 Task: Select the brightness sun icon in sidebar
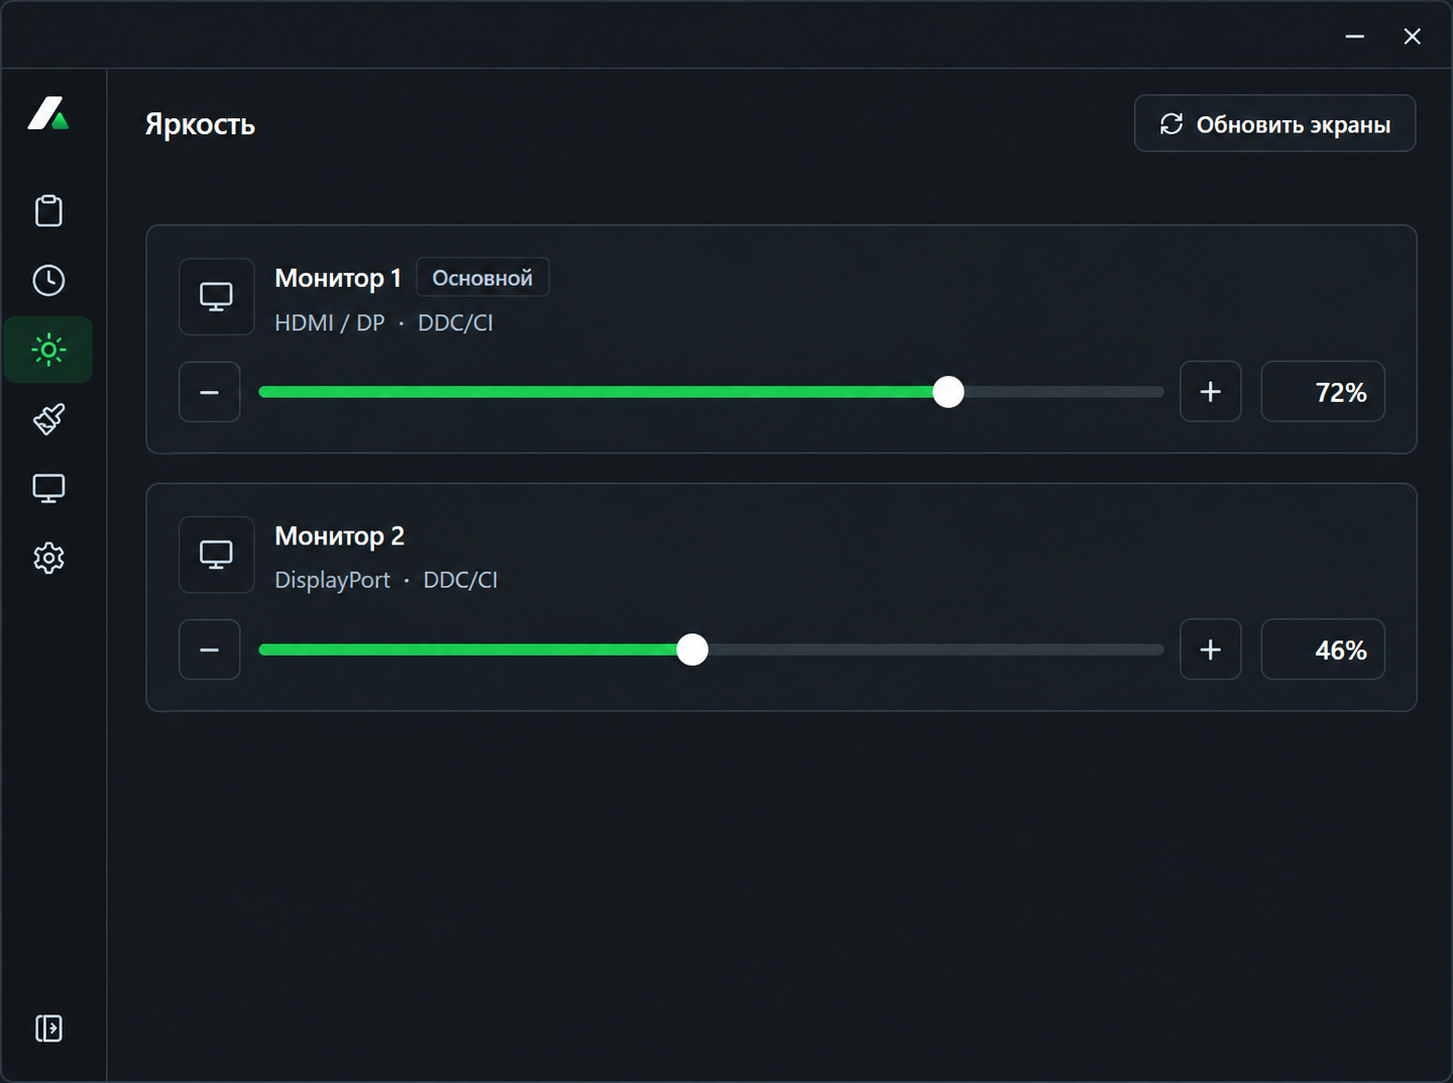coord(48,350)
